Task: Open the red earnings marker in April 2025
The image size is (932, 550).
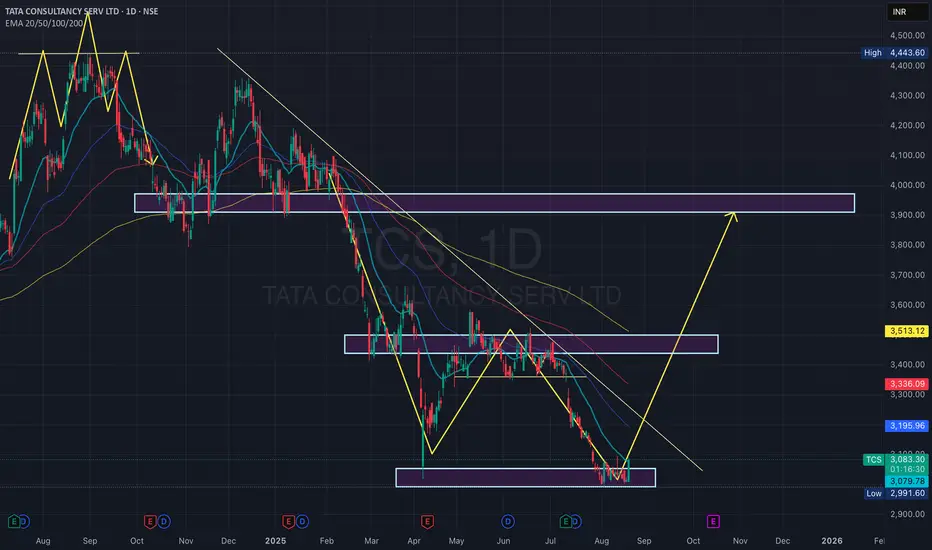Action: tap(427, 521)
